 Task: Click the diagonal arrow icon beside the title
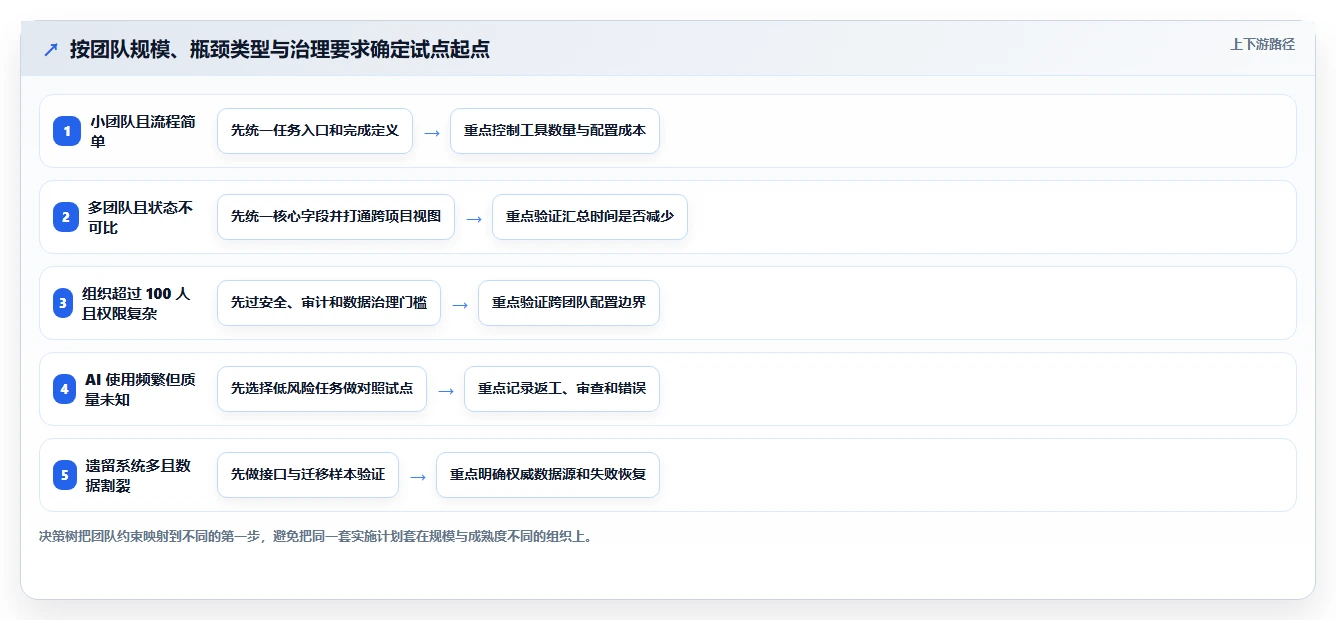tap(51, 50)
